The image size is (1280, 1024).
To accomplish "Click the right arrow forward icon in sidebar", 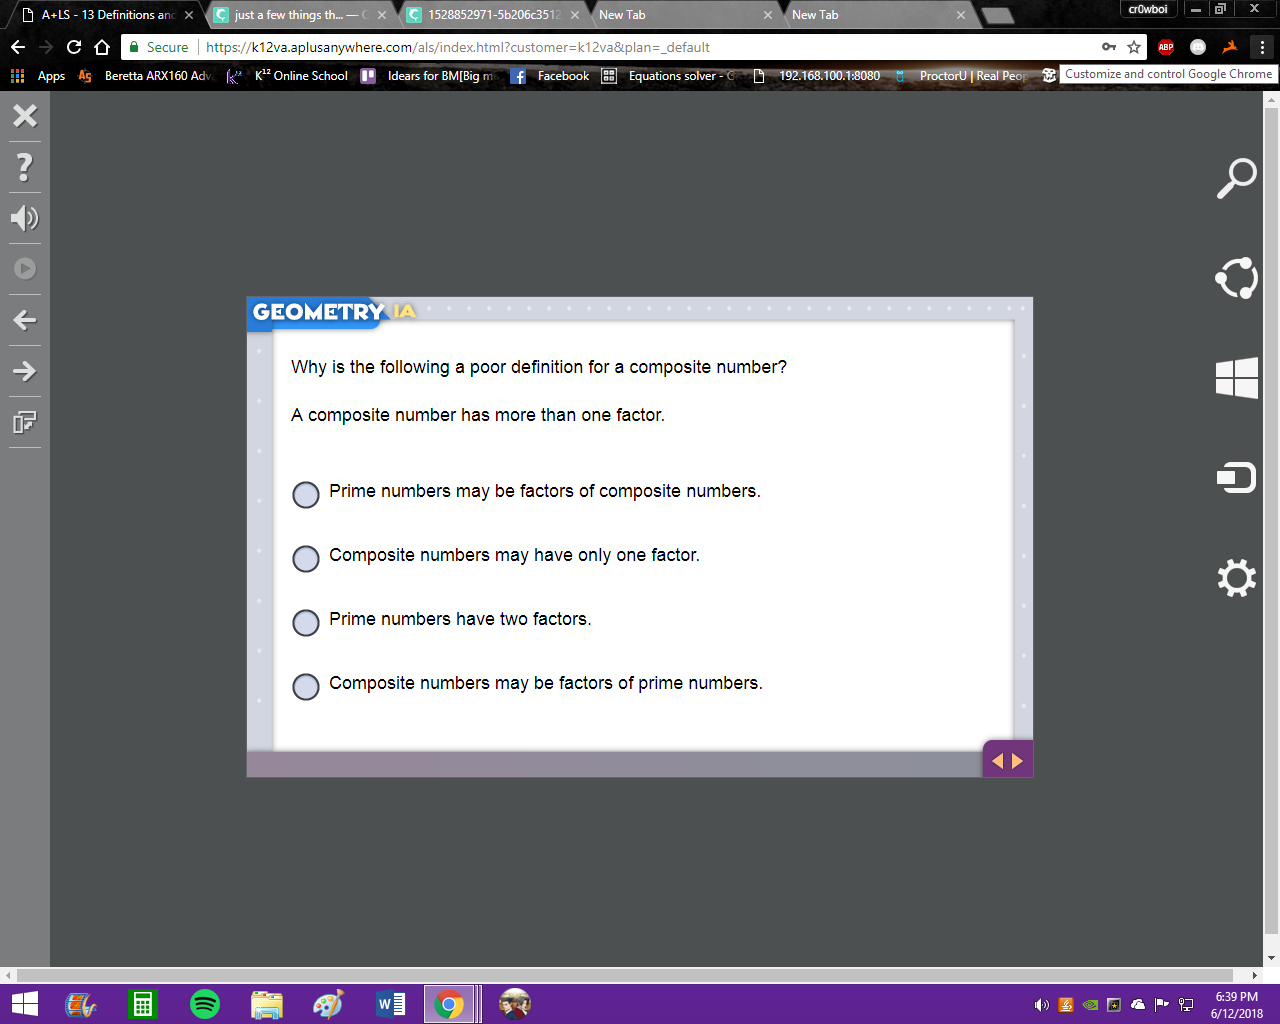I will click(25, 371).
